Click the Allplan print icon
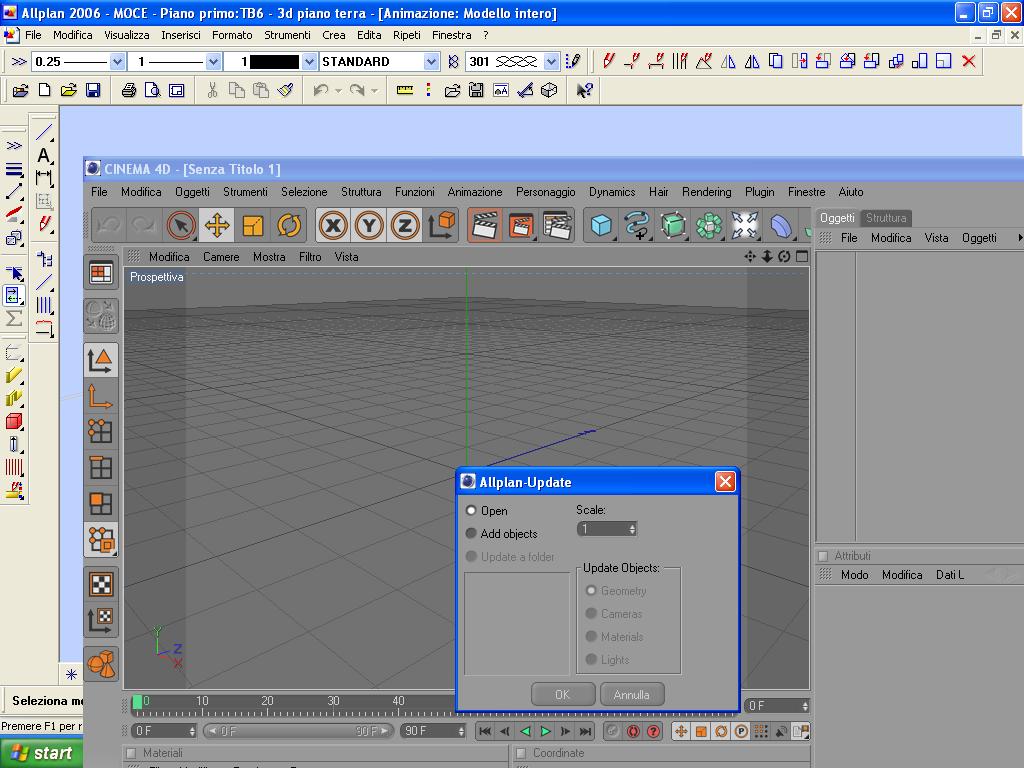1024x768 pixels. 128,90
